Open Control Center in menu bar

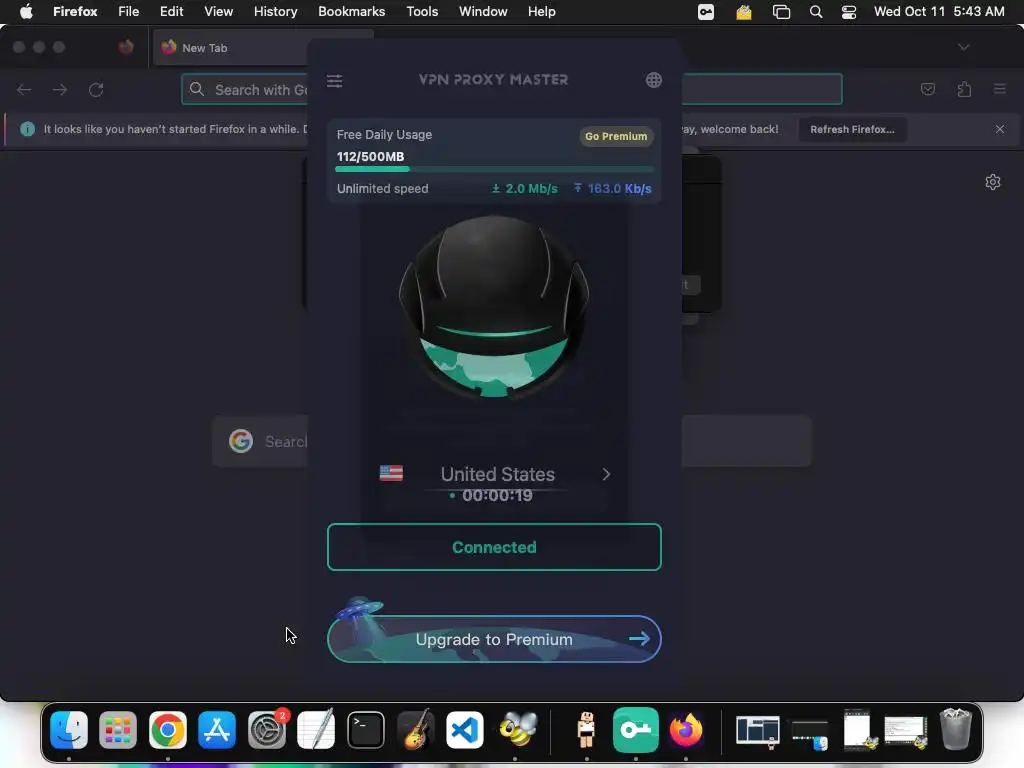tap(848, 12)
